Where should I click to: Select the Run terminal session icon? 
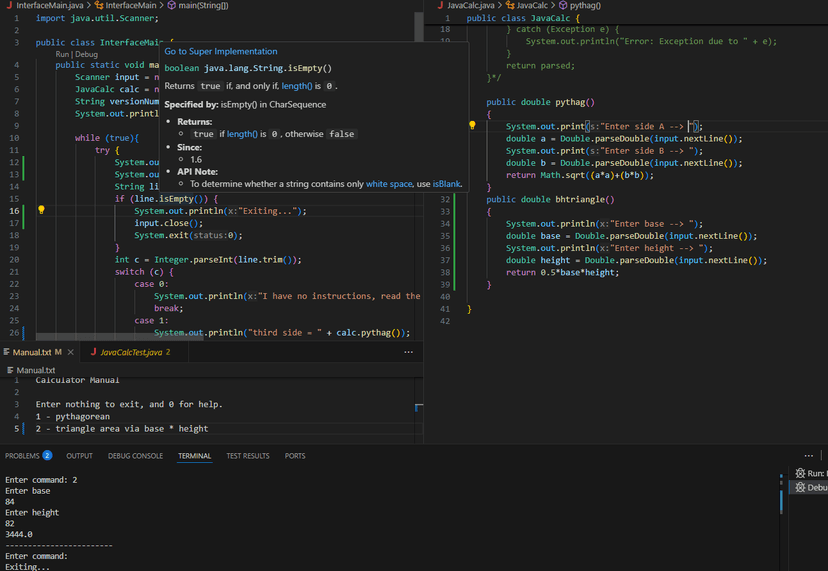point(799,473)
